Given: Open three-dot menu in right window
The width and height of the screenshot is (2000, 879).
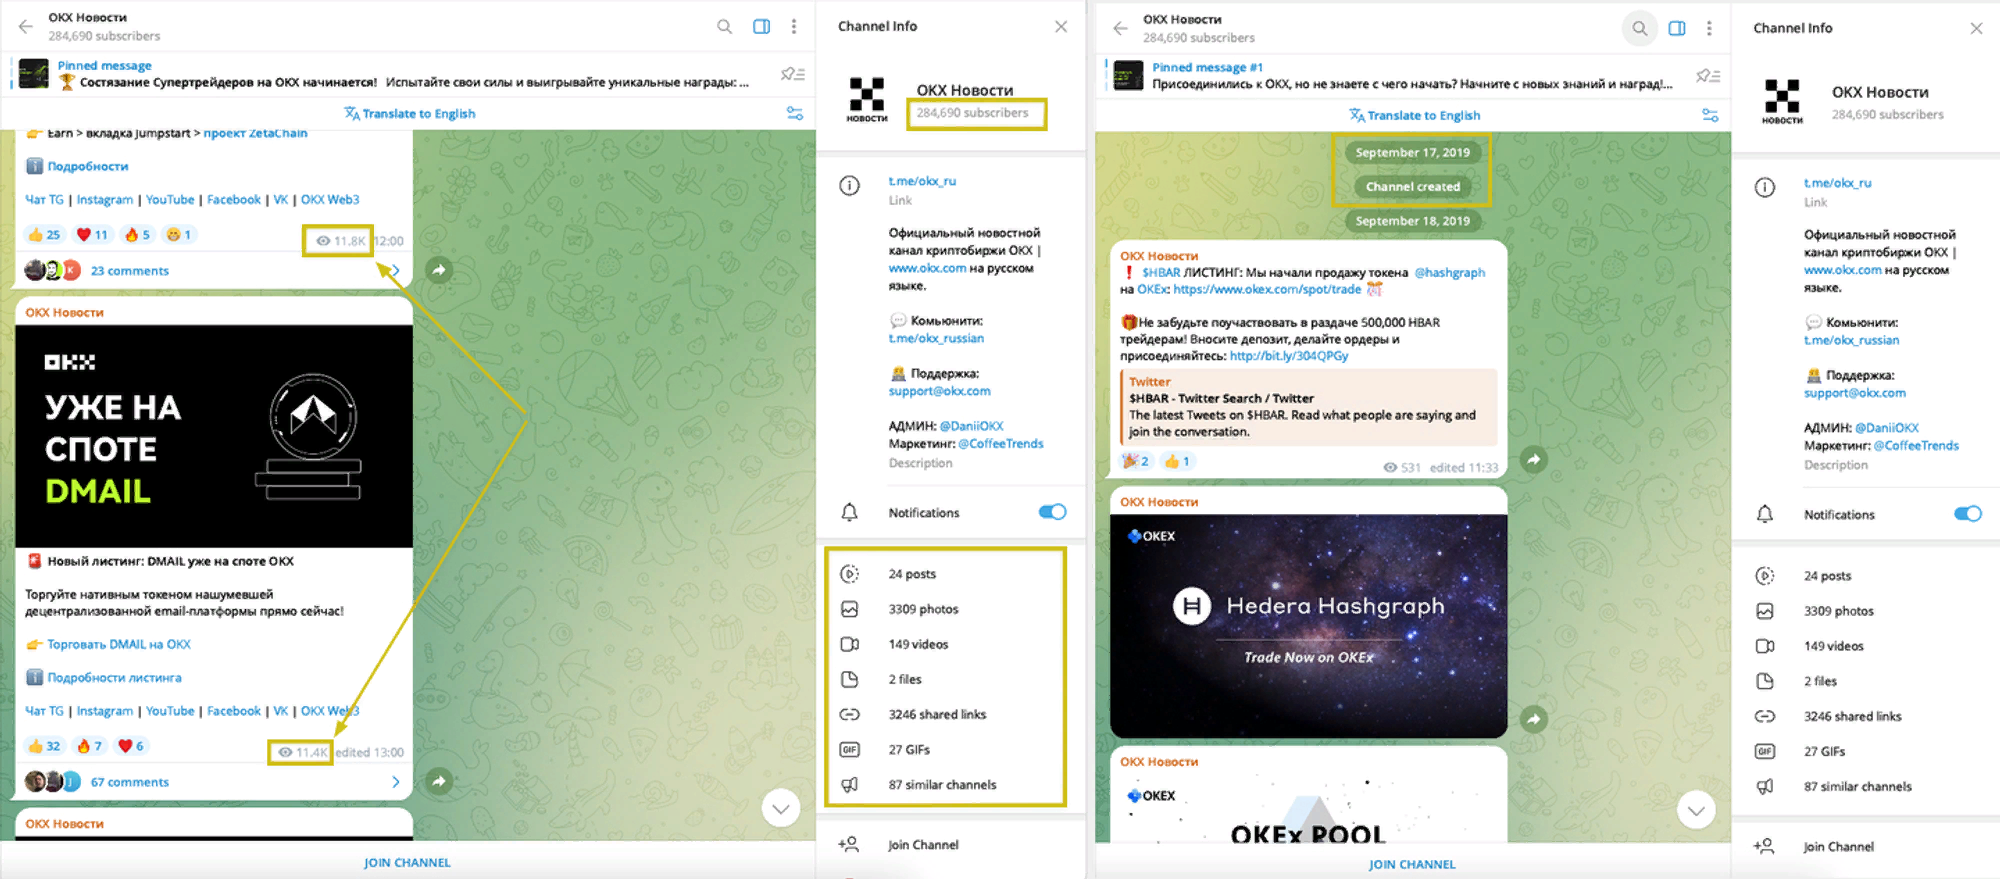Looking at the screenshot, I should 1709,29.
